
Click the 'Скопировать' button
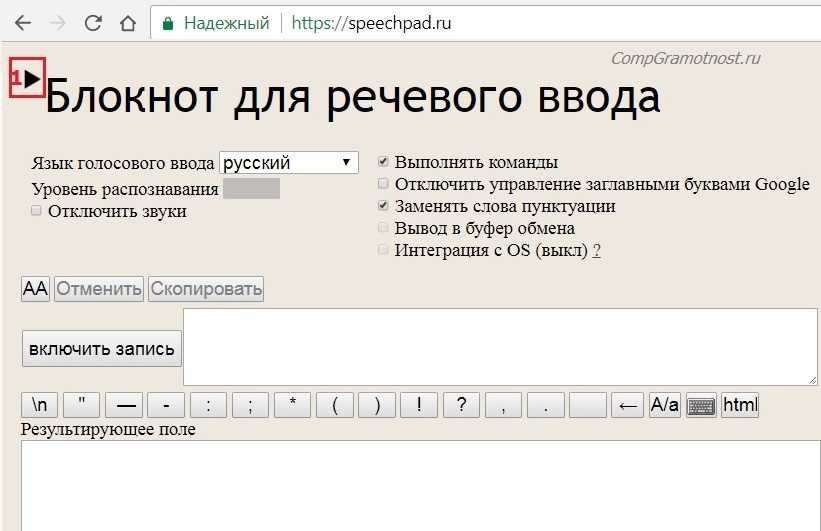tap(206, 289)
